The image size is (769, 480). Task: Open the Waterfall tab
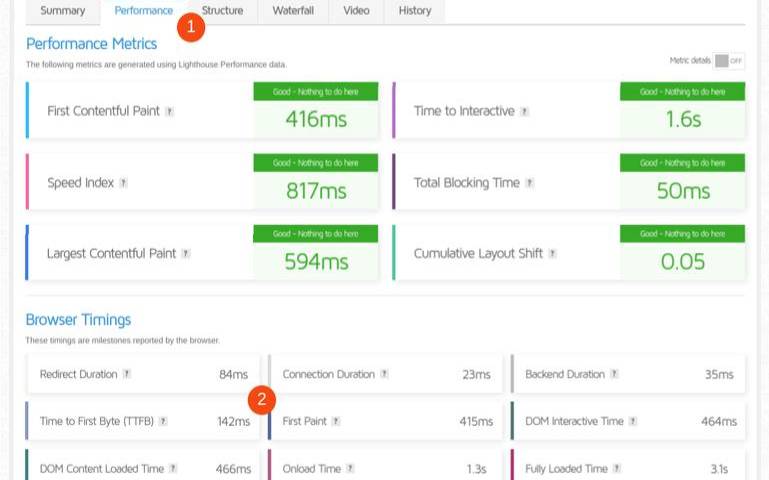point(293,11)
